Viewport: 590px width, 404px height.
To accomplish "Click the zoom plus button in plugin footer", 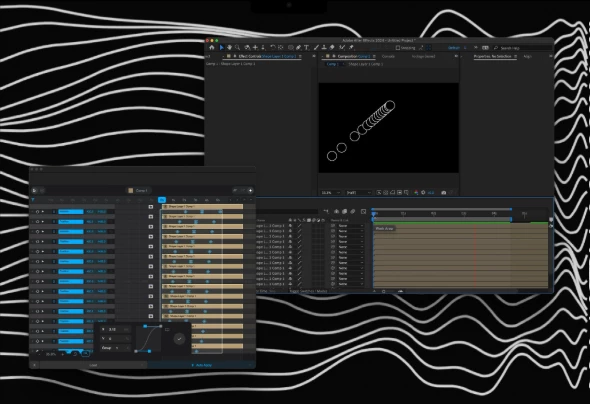I will click(62, 354).
